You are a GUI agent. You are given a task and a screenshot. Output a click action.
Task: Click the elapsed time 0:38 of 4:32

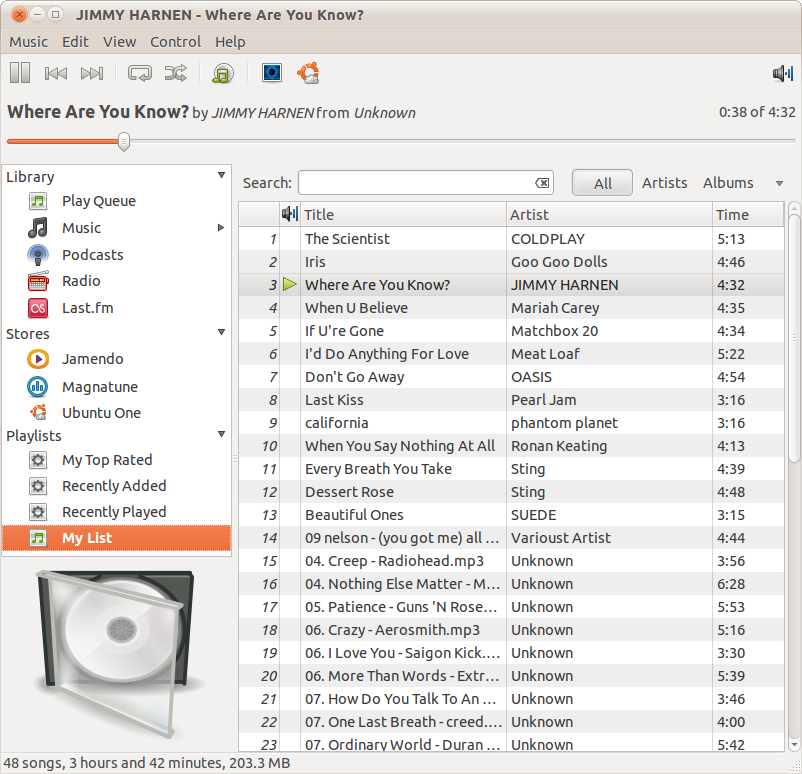click(x=757, y=112)
